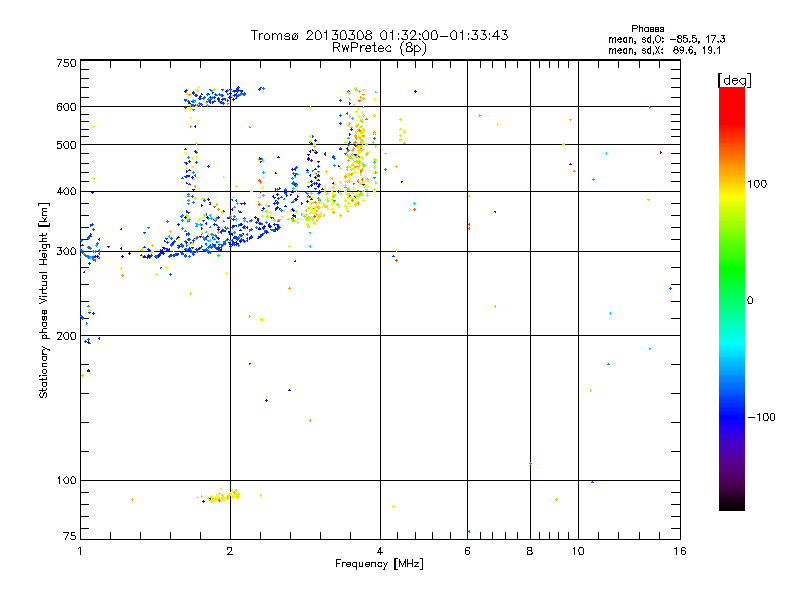The image size is (800, 600).
Task: Click the colorbar tick label '-100'
Action: click(x=761, y=417)
